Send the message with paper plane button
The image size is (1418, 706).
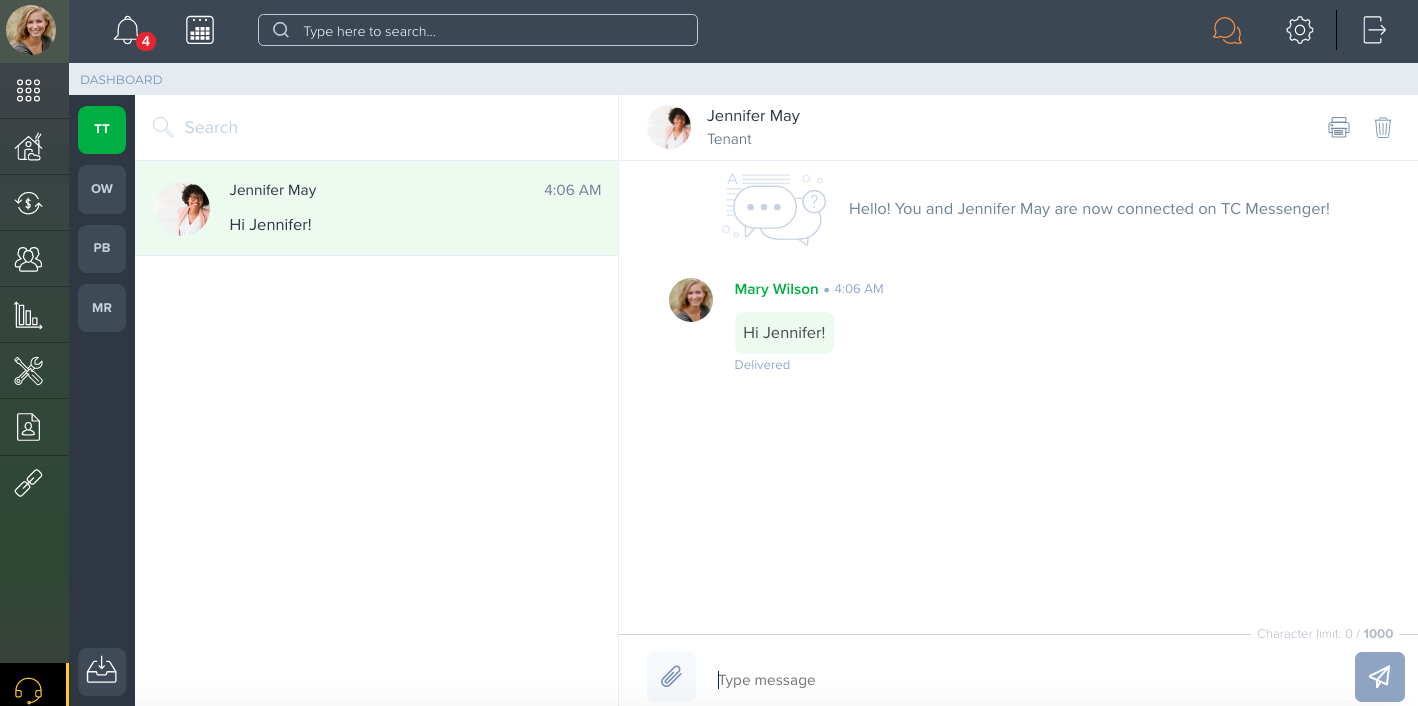coord(1380,677)
